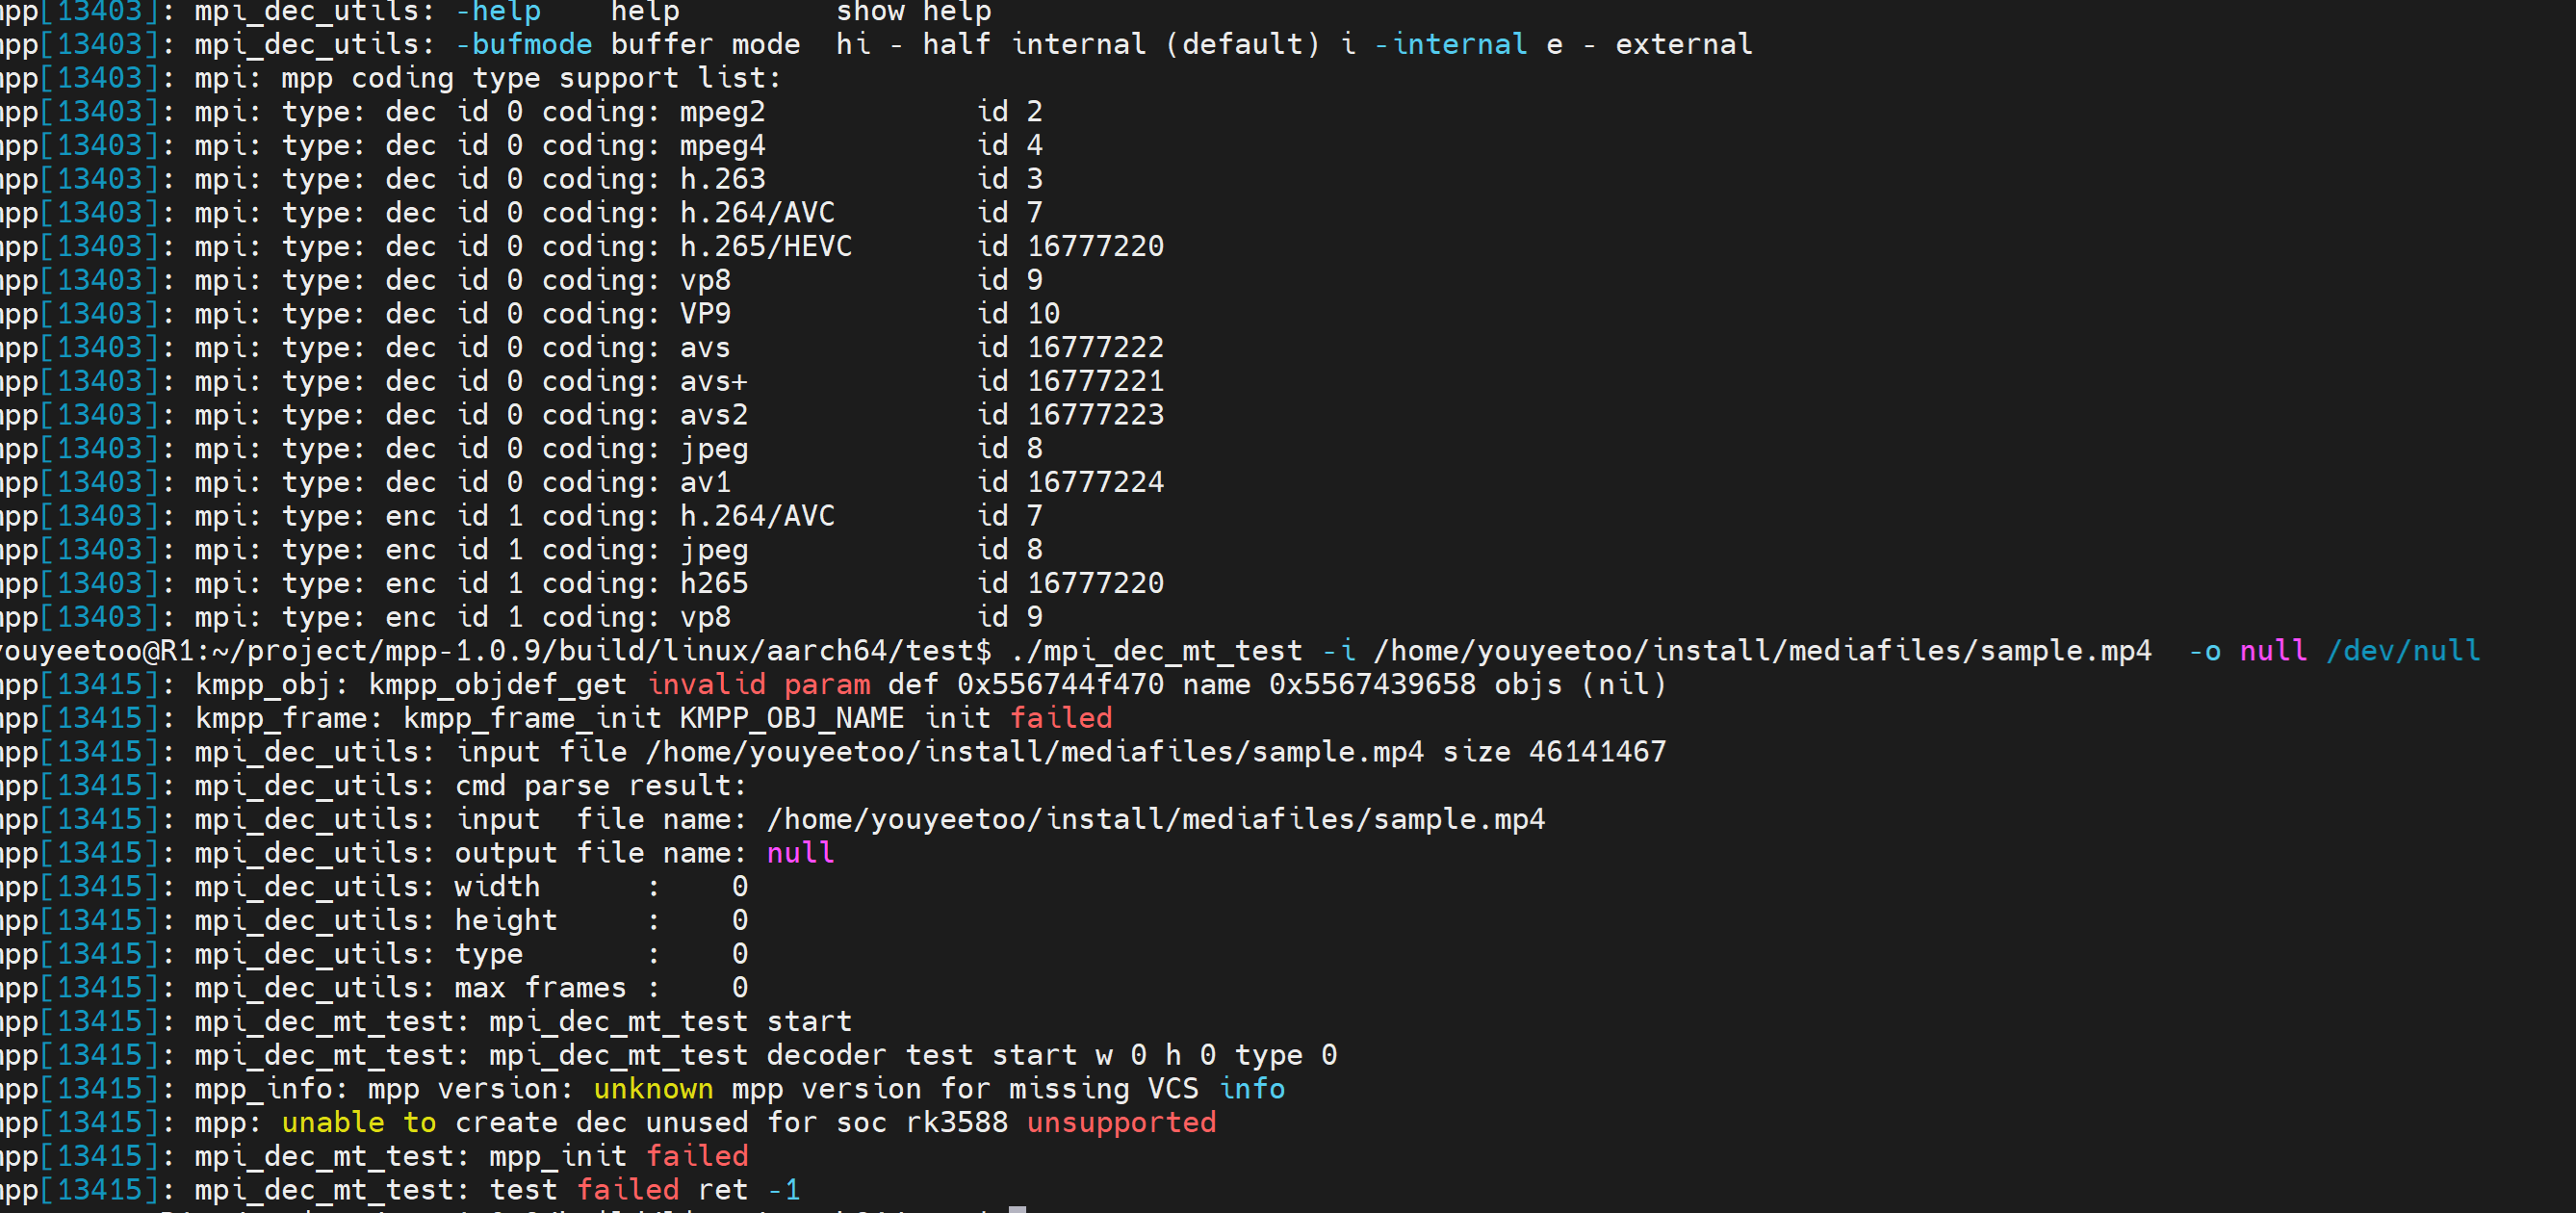Click the cyan 'info' word after VCS
The image size is (2576, 1213).
[x=1252, y=1088]
